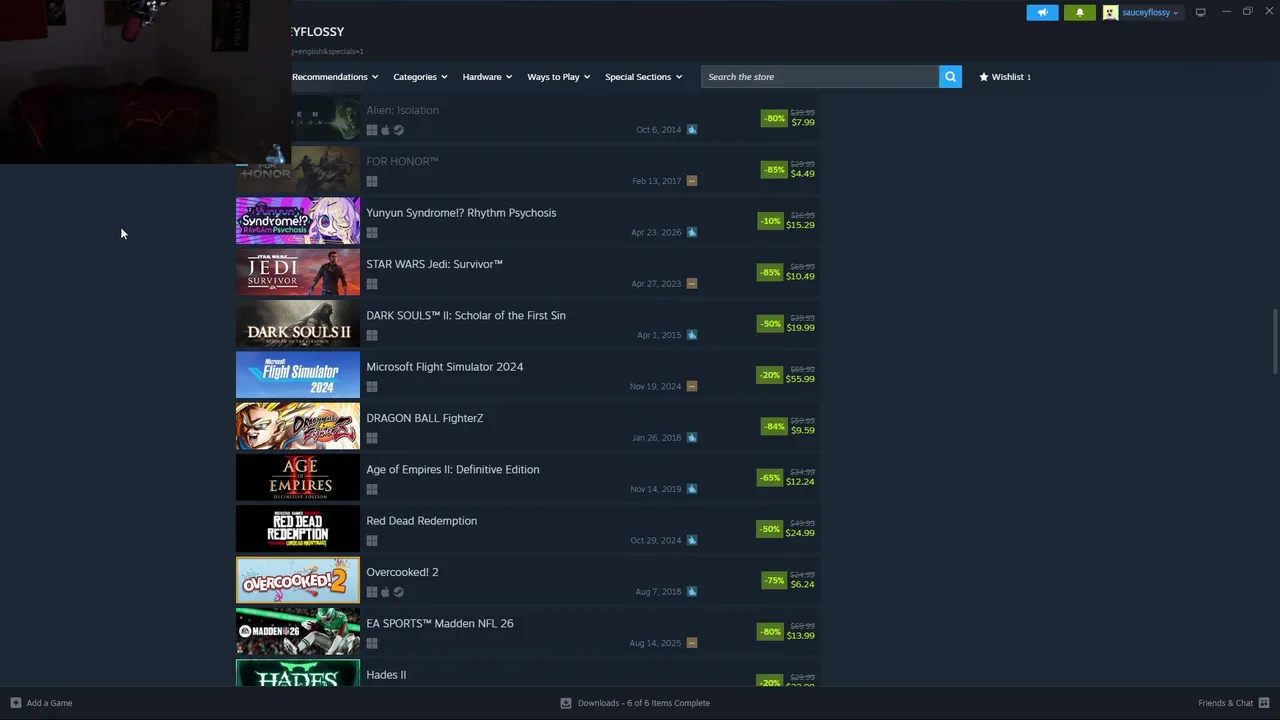Click Overcooked! 2 review thumbs icon
Viewport: 1280px width, 720px height.
[x=692, y=591]
